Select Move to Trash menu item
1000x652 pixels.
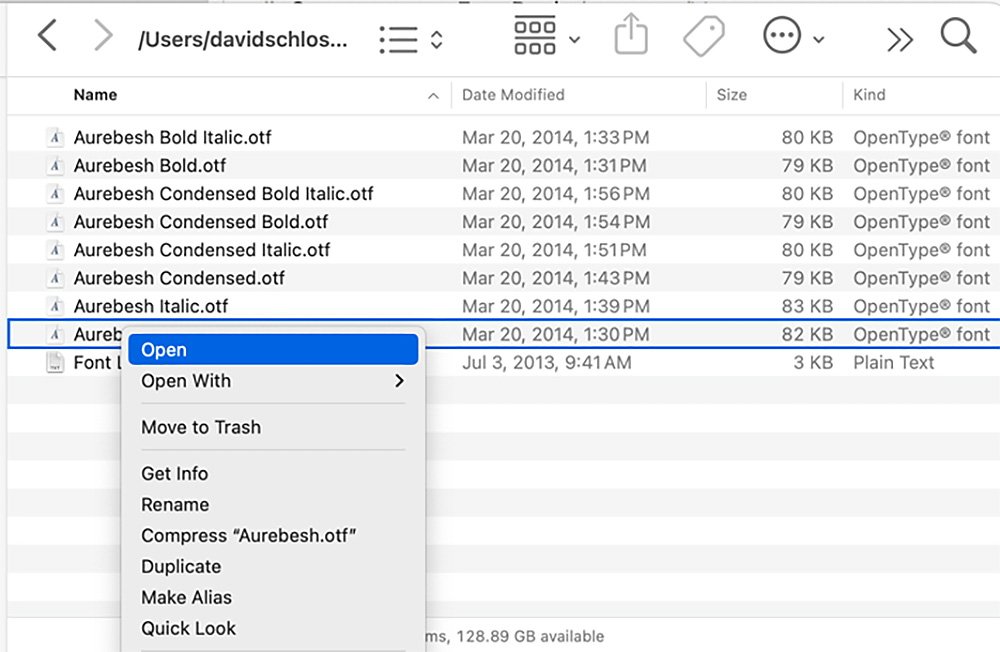pos(201,427)
